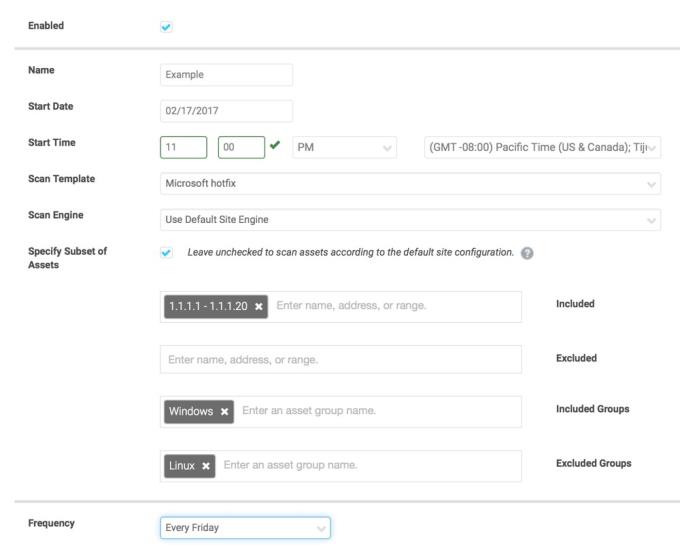Open the AM/PM dropdown

[x=344, y=148]
